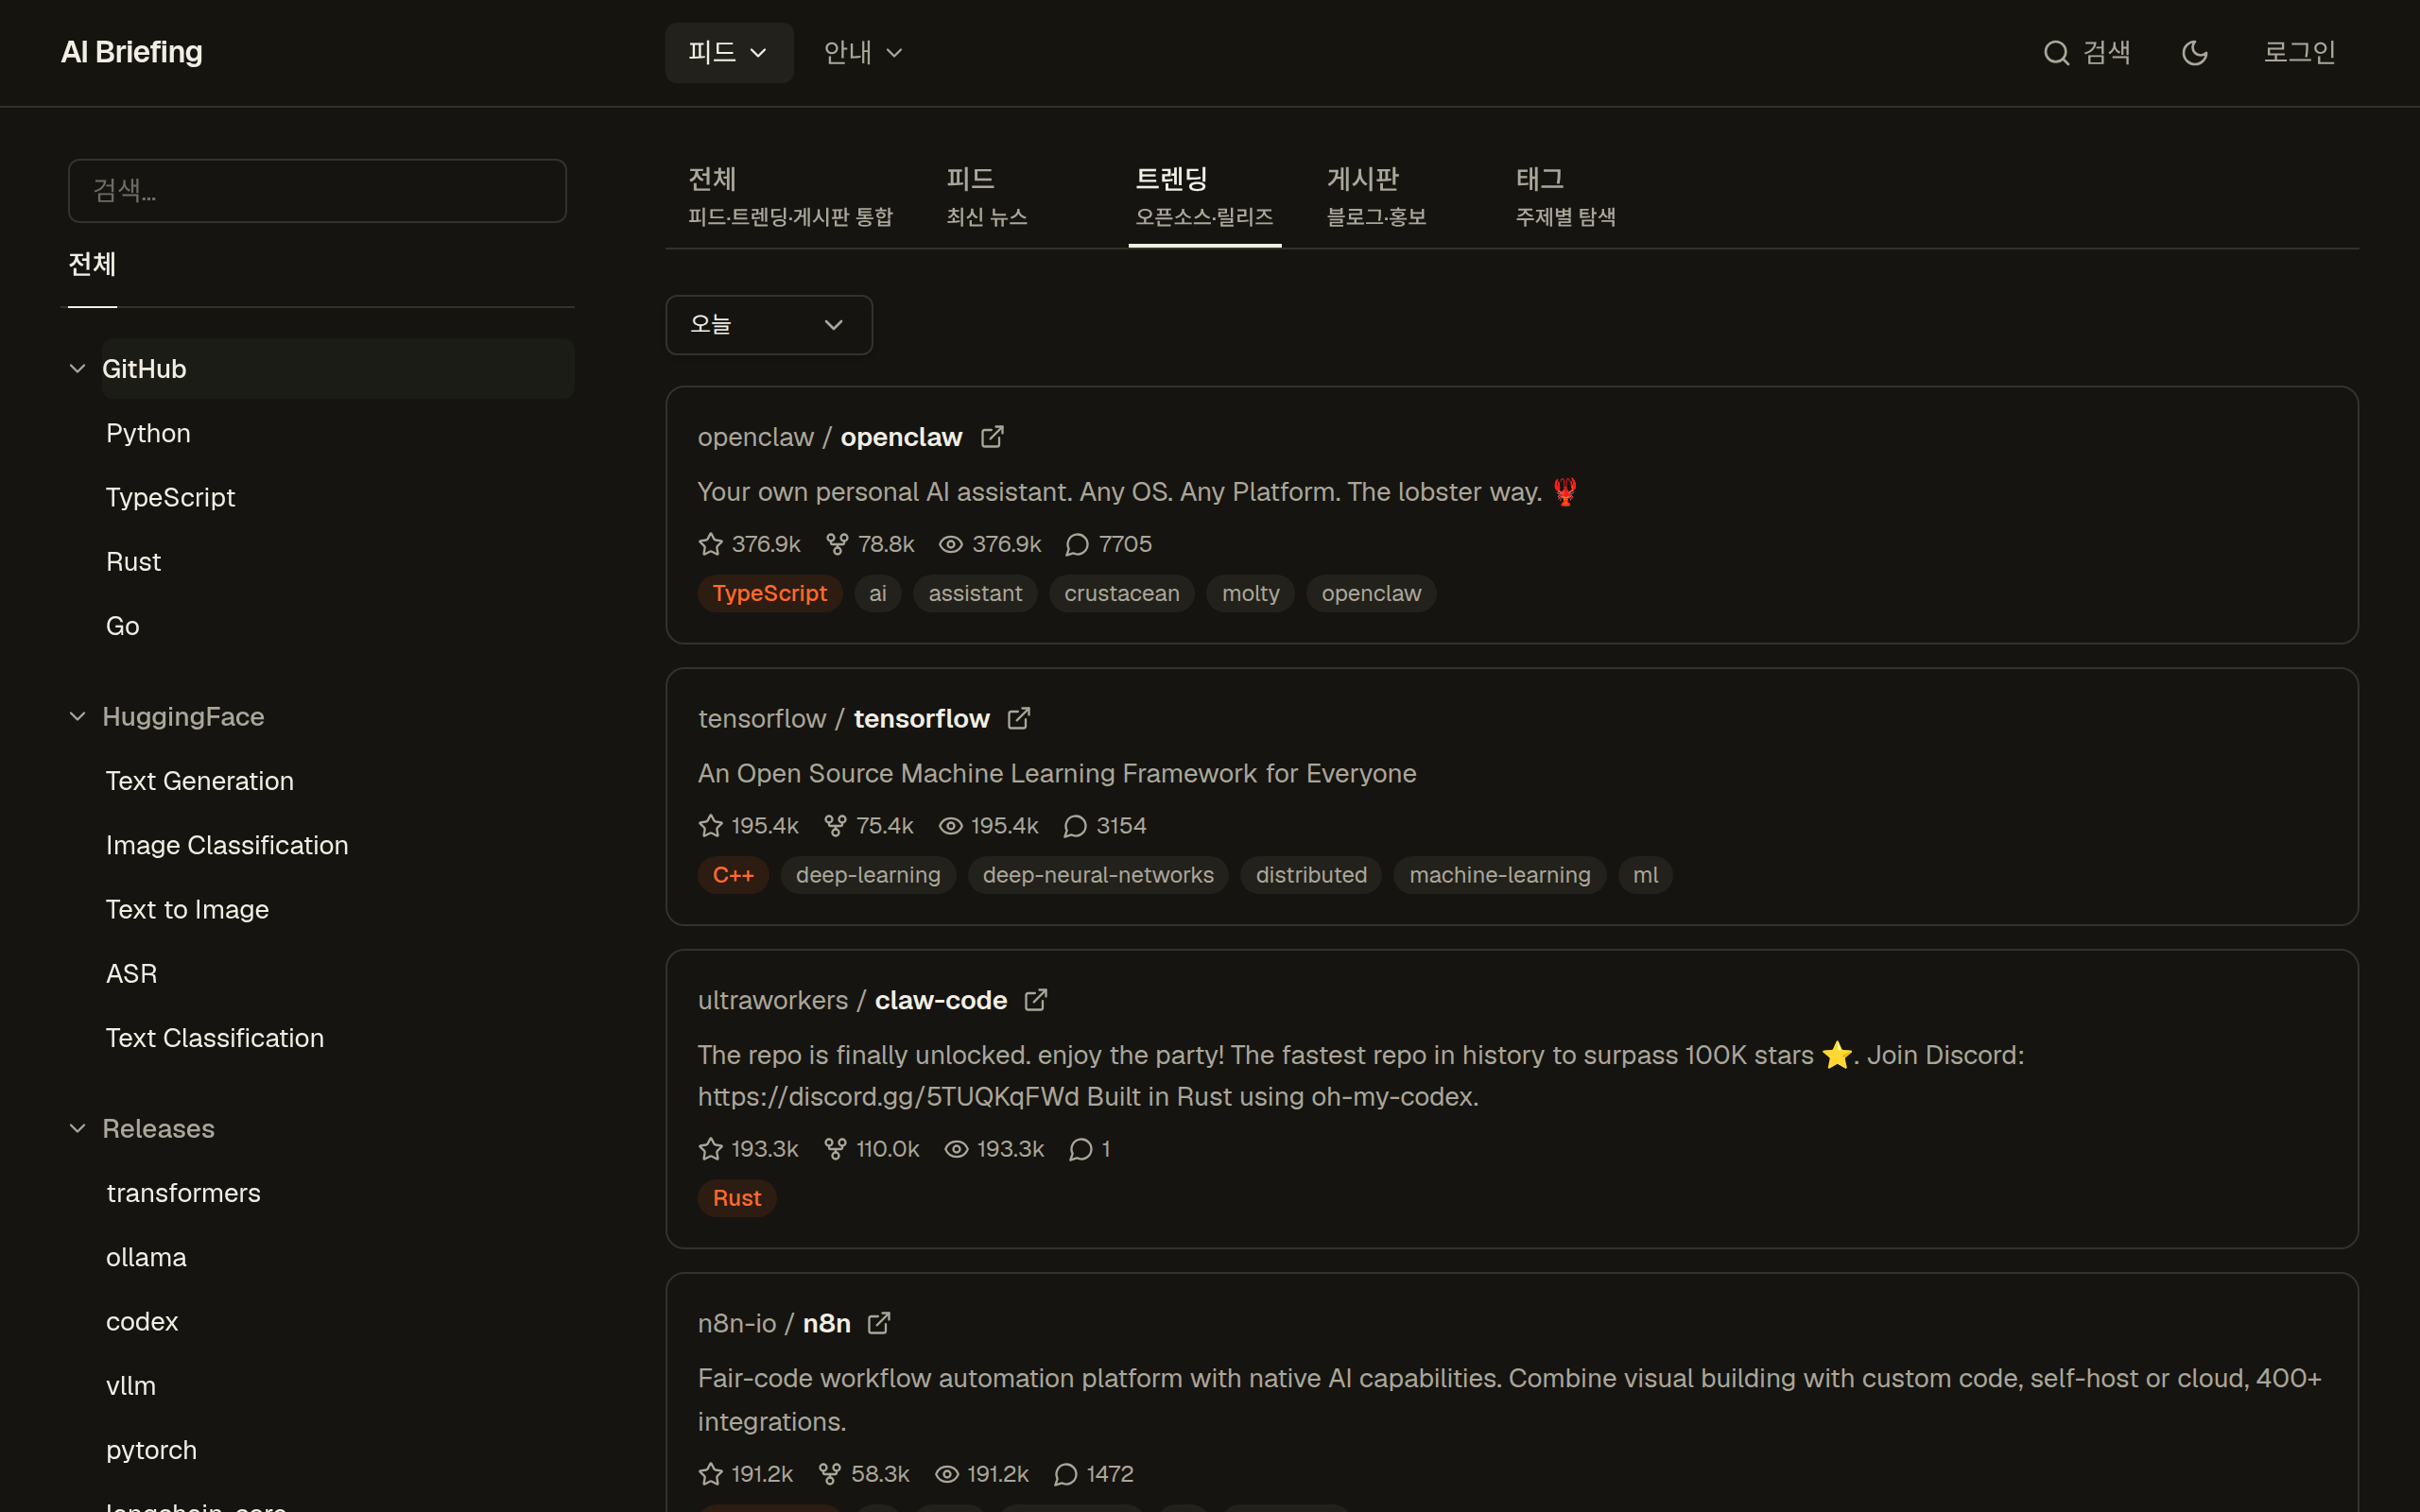Click the eye watchers icon on openclaw card
The image size is (2420, 1512).
(x=951, y=544)
